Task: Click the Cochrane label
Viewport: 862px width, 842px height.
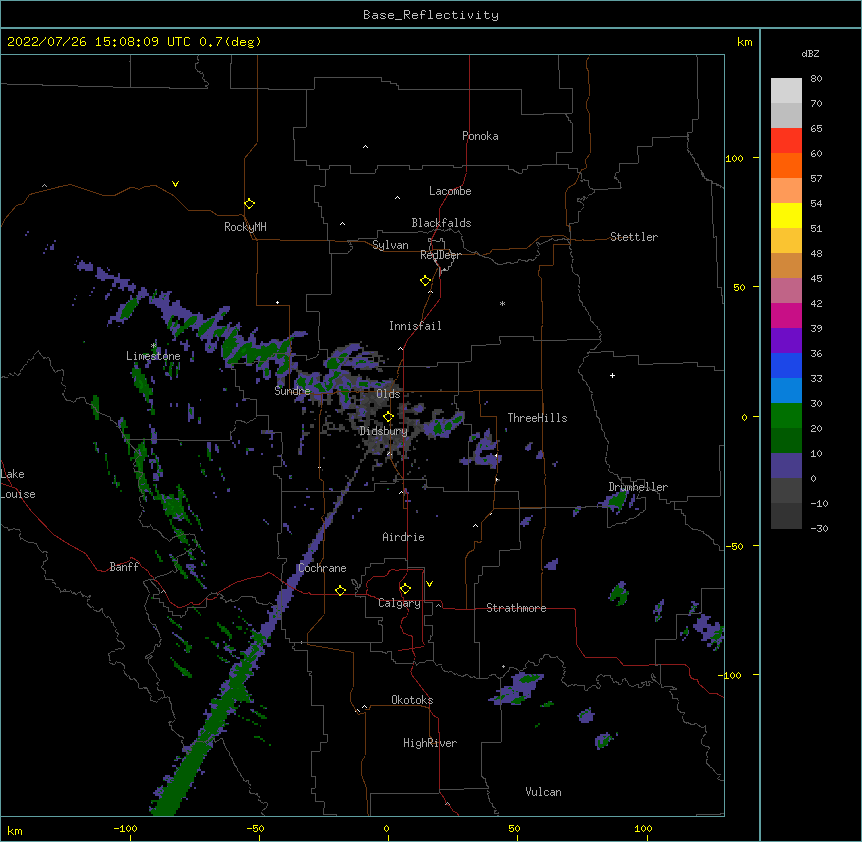Action: 322,568
